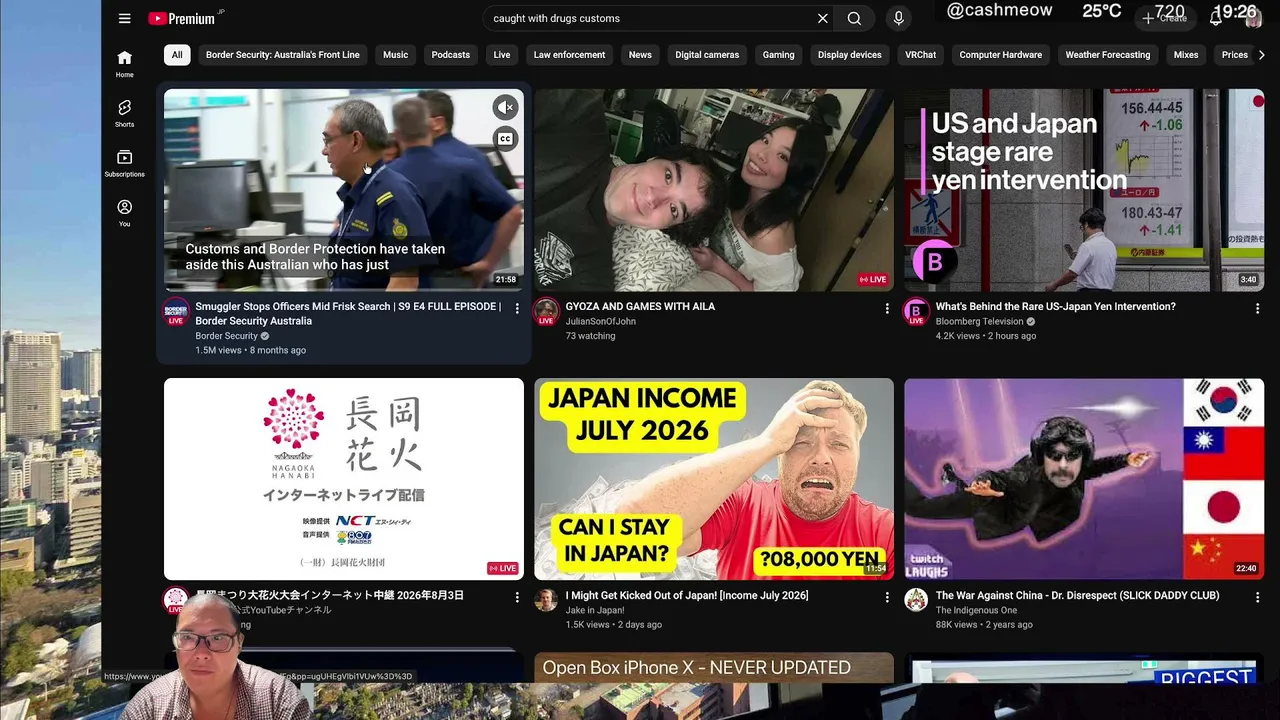This screenshot has height=720, width=1280.
Task: Visit the JulianSonOfJohn channel link
Action: tap(600, 321)
